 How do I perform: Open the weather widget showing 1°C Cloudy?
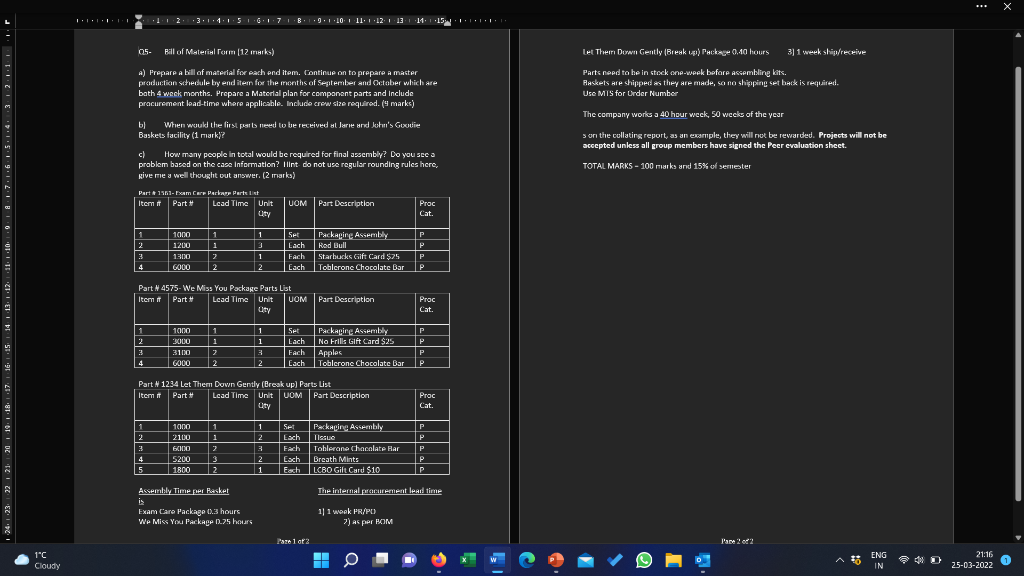[x=37, y=560]
